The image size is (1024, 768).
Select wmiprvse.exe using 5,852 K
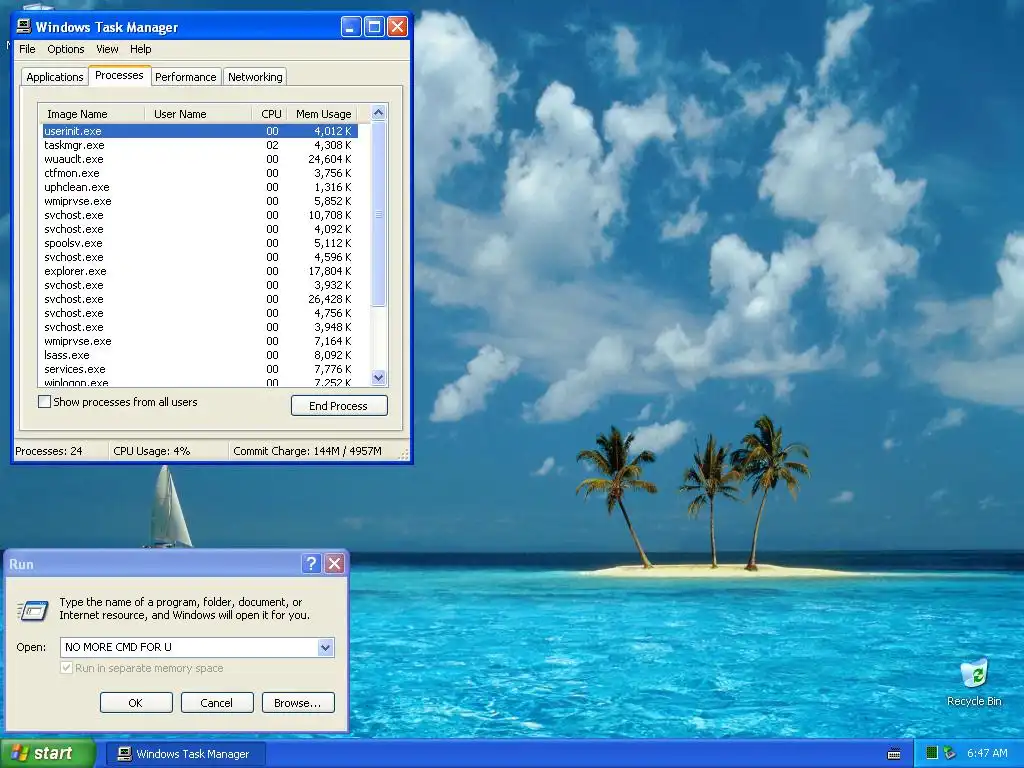[199, 201]
